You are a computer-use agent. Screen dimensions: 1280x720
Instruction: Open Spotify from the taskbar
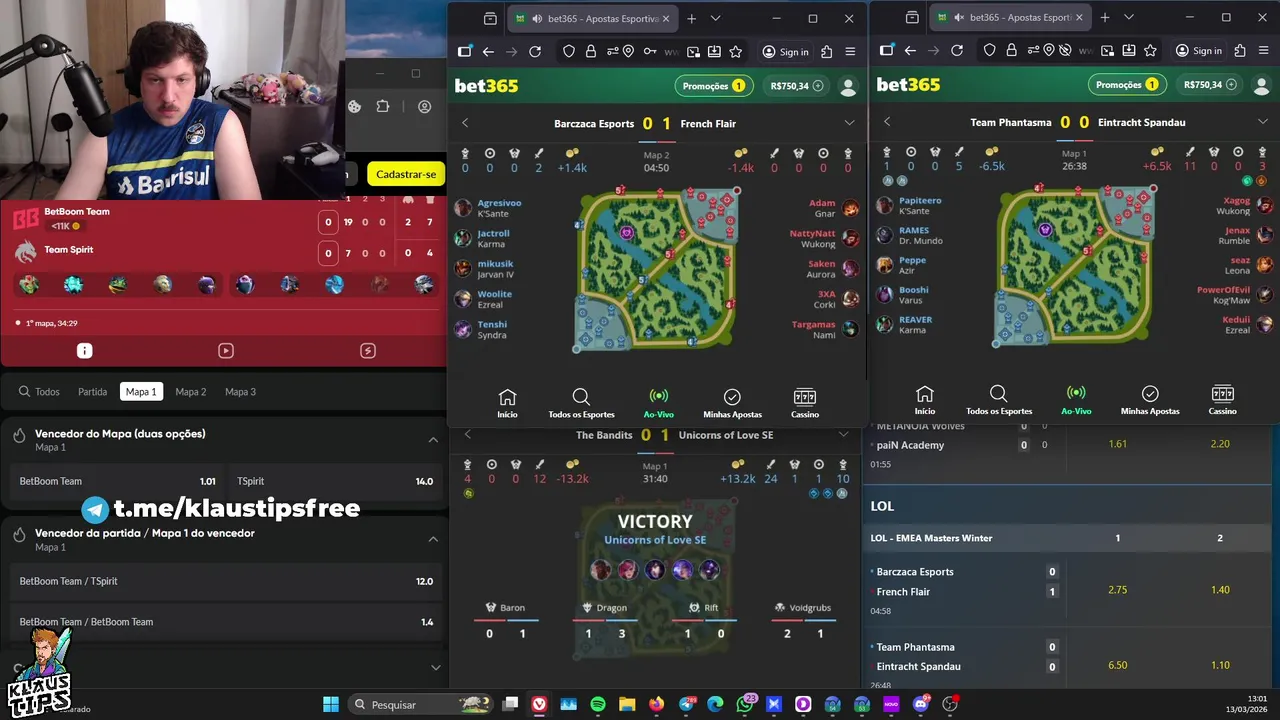[x=598, y=704]
